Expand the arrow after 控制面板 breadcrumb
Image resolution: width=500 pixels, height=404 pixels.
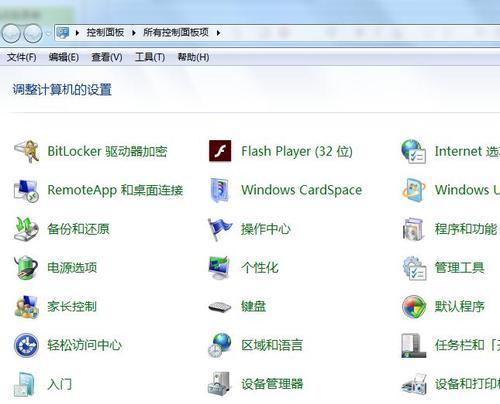click(x=134, y=33)
